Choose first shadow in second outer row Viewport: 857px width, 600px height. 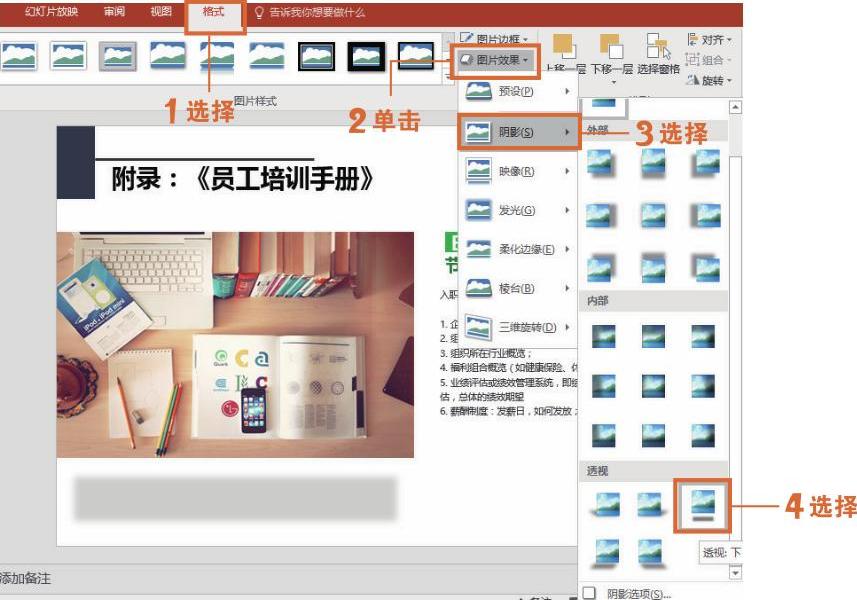coord(601,215)
